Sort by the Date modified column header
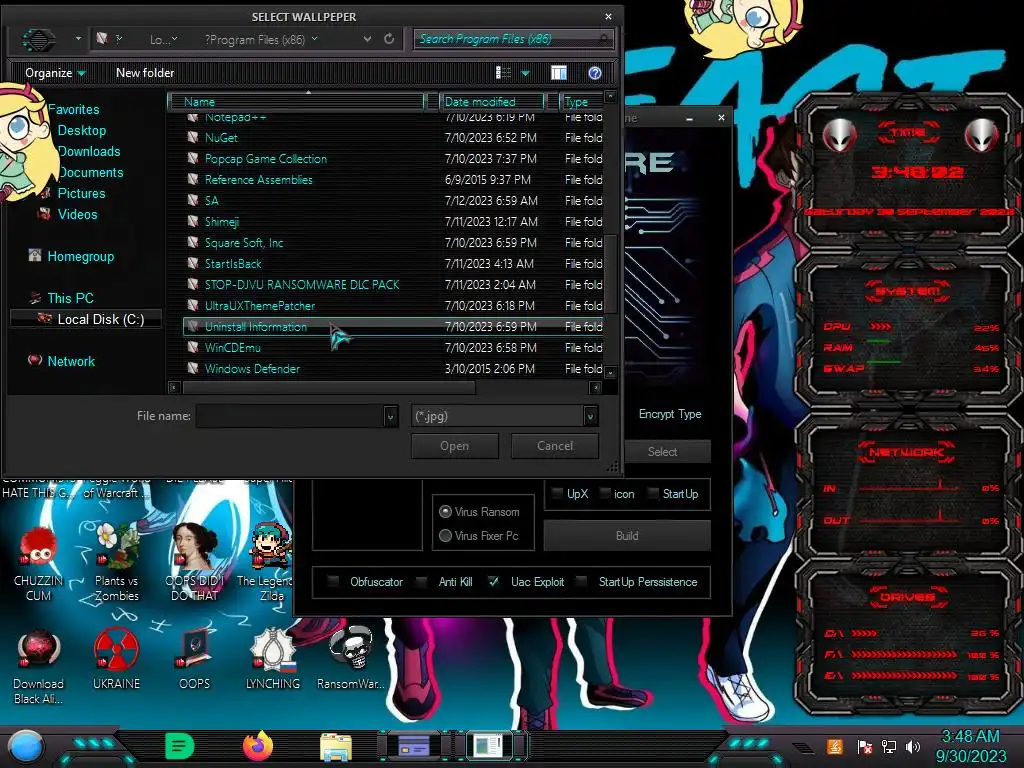This screenshot has width=1024, height=768. 492,102
